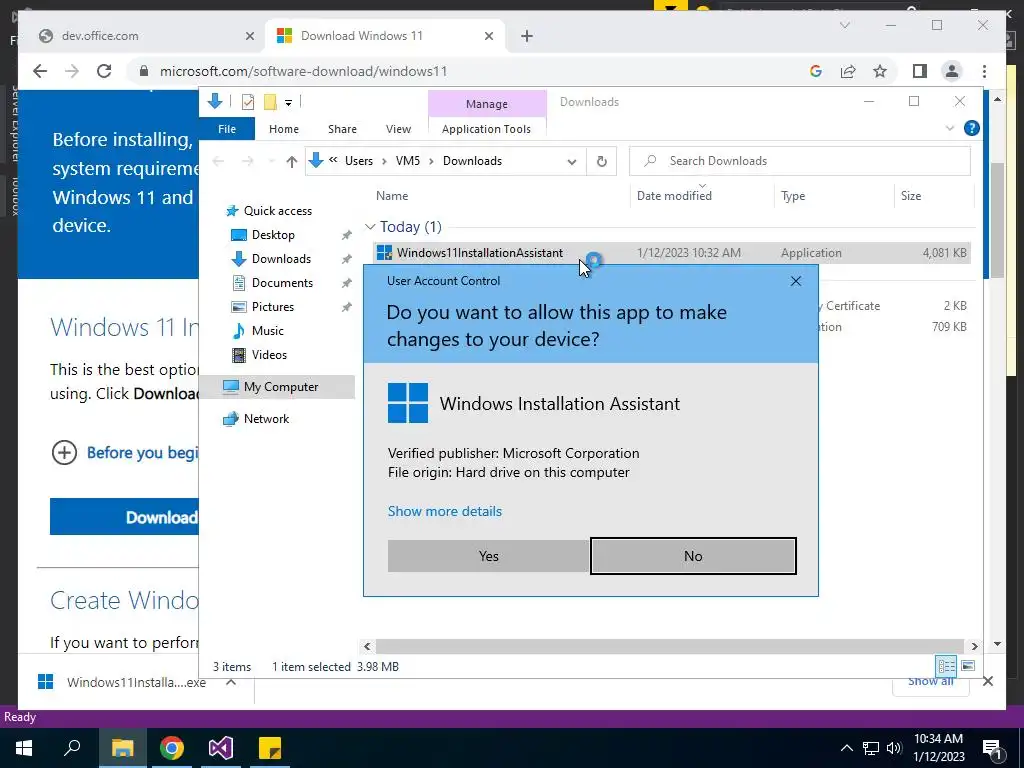Click No in User Account Control dialog
The width and height of the screenshot is (1024, 768).
coord(693,556)
